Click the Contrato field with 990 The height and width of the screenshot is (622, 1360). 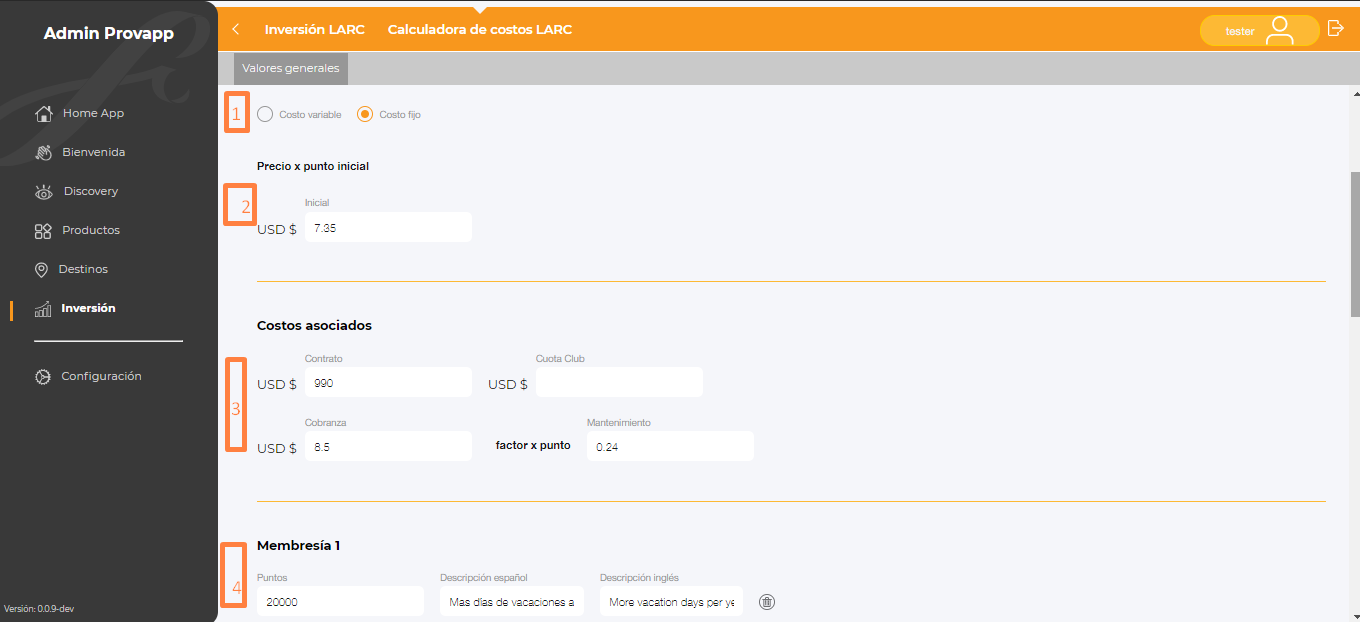(388, 382)
